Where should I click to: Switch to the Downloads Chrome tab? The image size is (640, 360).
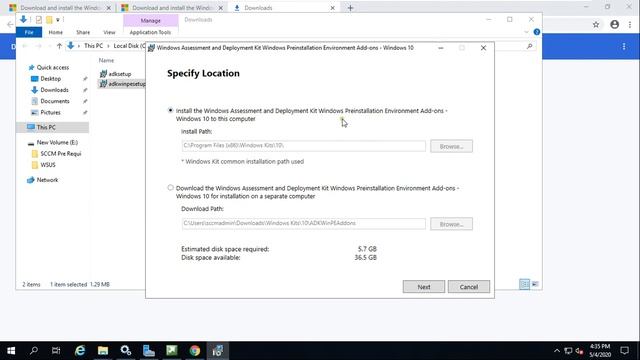(x=284, y=8)
